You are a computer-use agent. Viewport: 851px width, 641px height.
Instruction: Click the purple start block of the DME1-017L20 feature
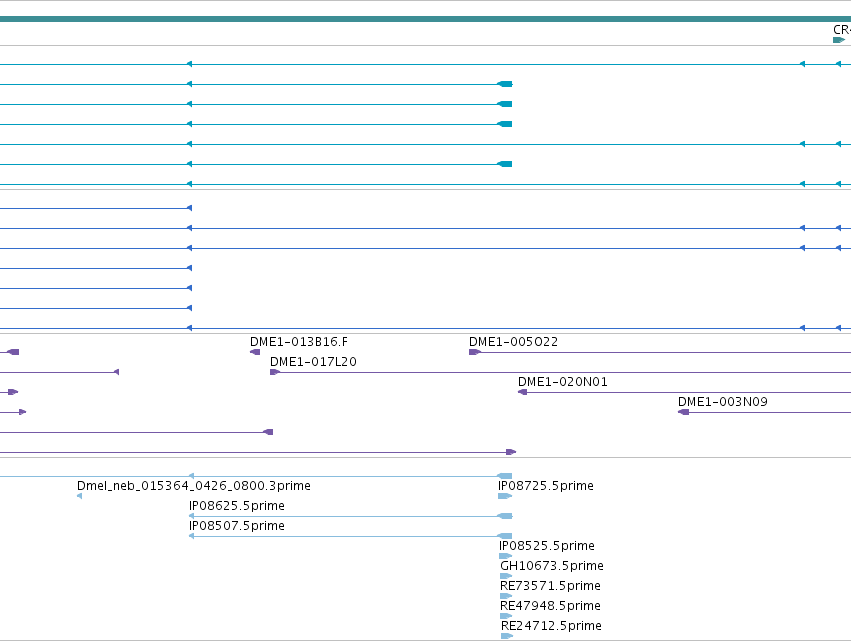pyautogui.click(x=275, y=372)
